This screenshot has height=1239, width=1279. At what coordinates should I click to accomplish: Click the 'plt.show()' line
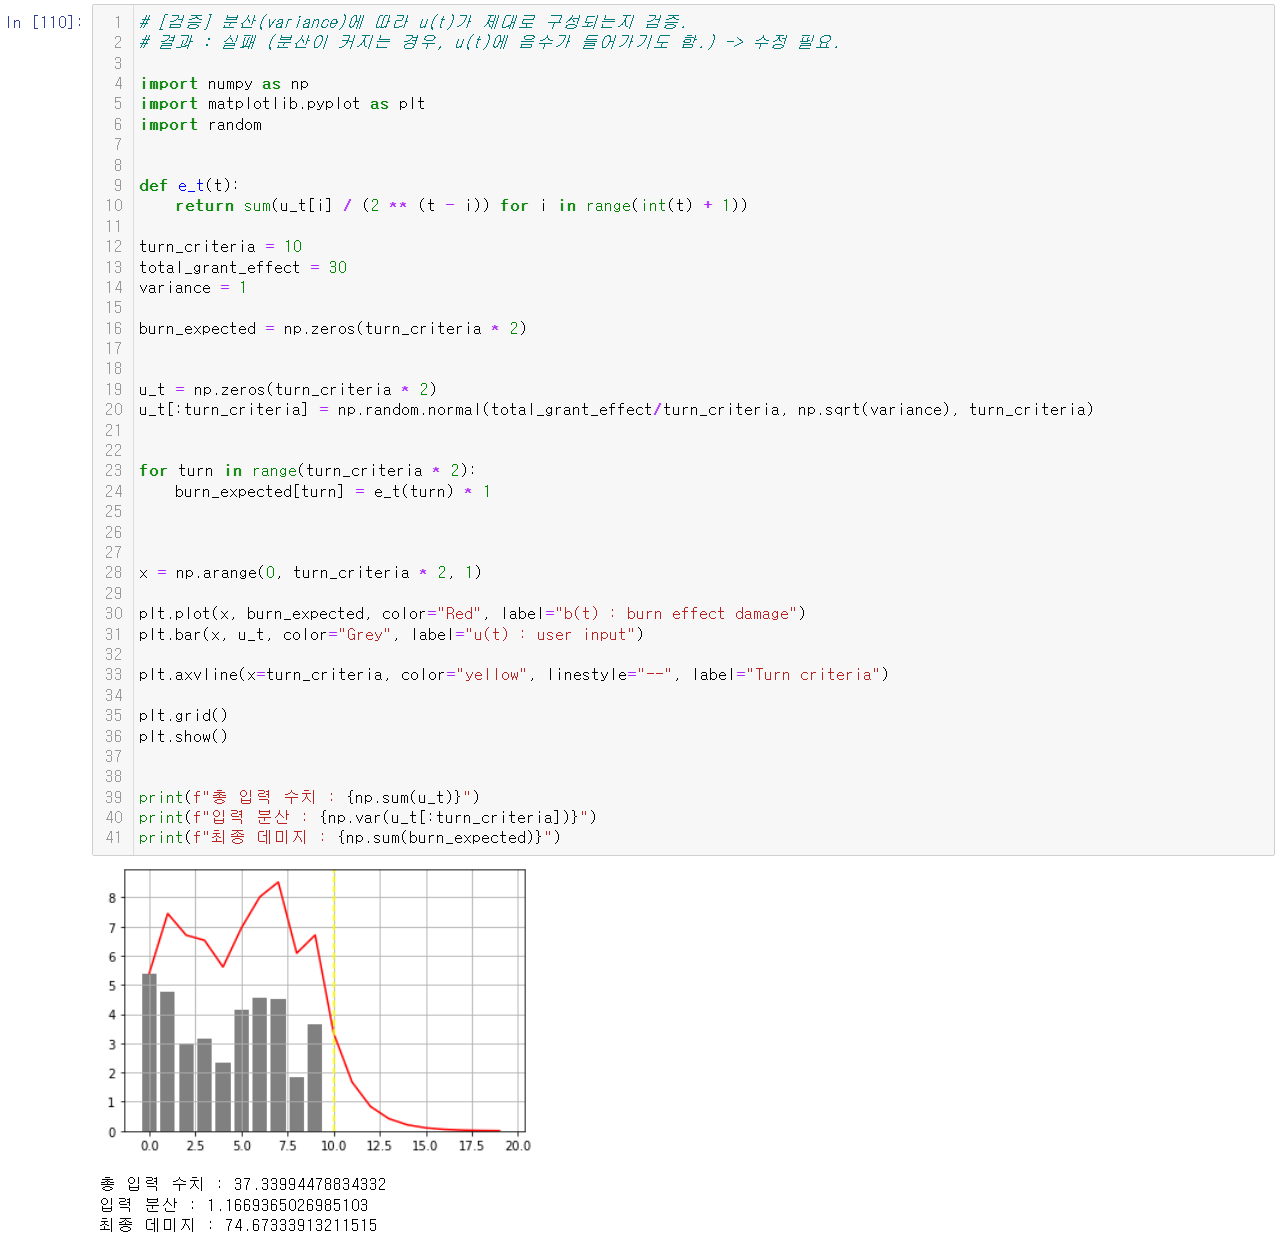[183, 736]
